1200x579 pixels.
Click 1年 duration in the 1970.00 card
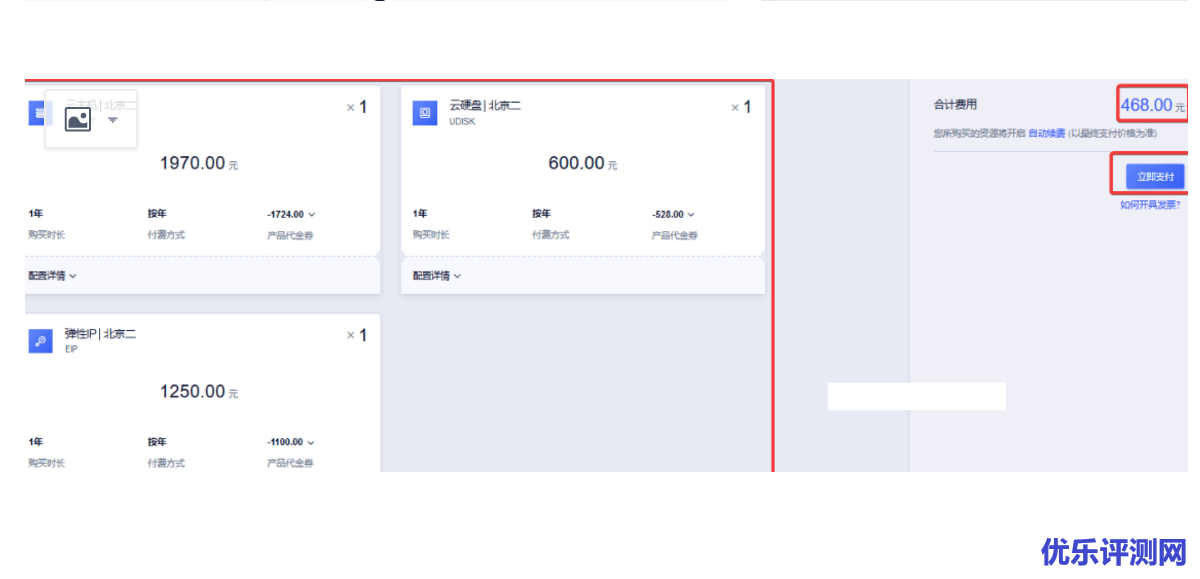click(35, 214)
